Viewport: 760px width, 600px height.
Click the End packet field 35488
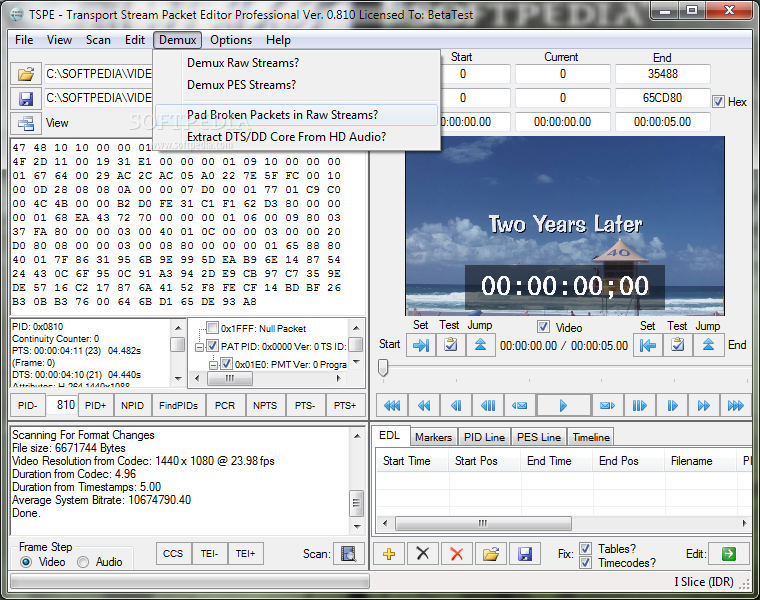[663, 74]
